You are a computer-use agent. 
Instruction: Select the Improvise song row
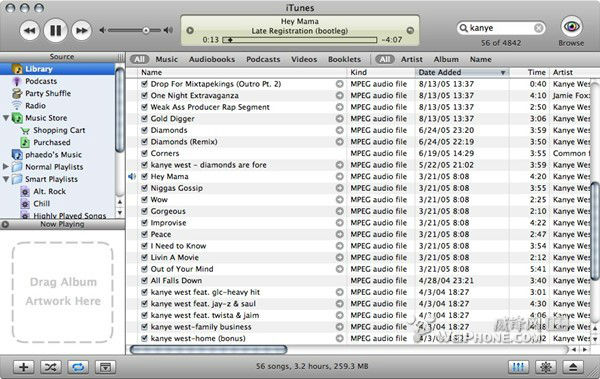(358, 223)
